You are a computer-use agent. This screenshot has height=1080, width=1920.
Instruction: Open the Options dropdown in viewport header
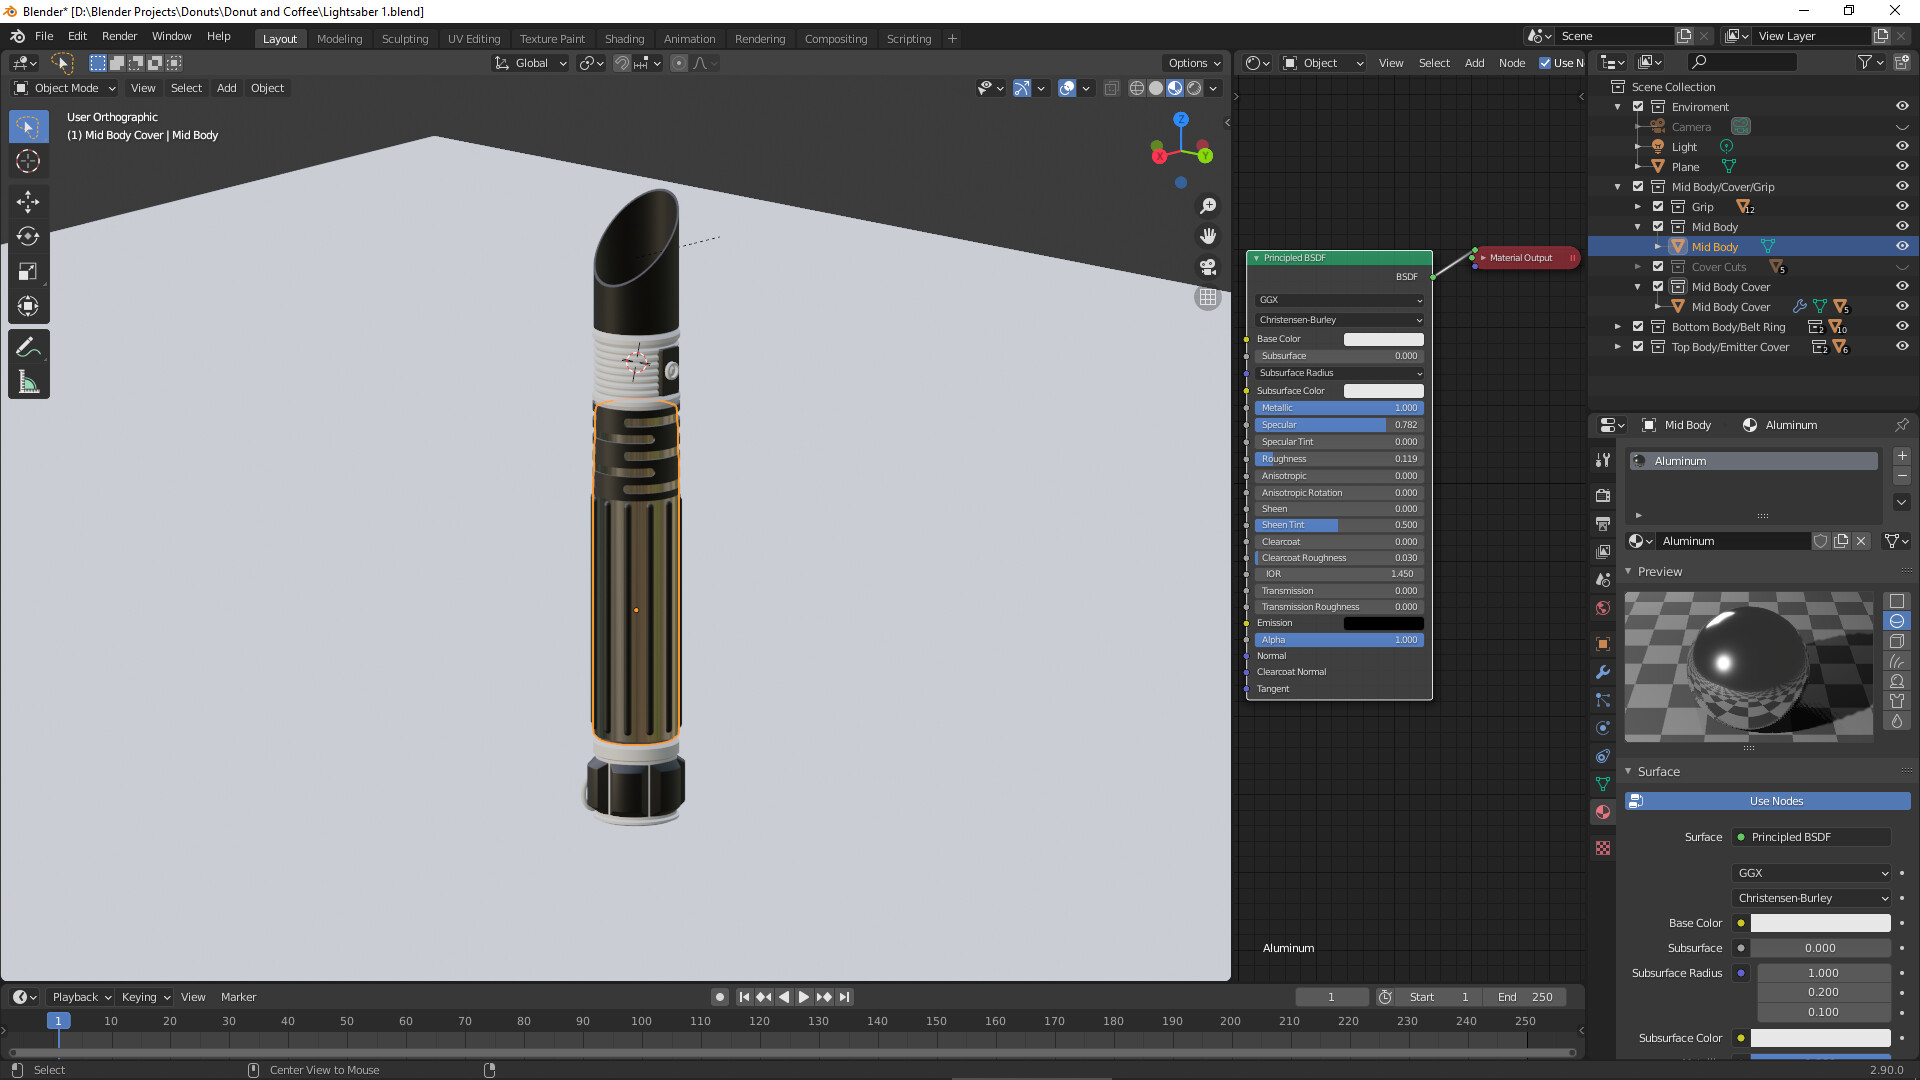click(x=1194, y=63)
